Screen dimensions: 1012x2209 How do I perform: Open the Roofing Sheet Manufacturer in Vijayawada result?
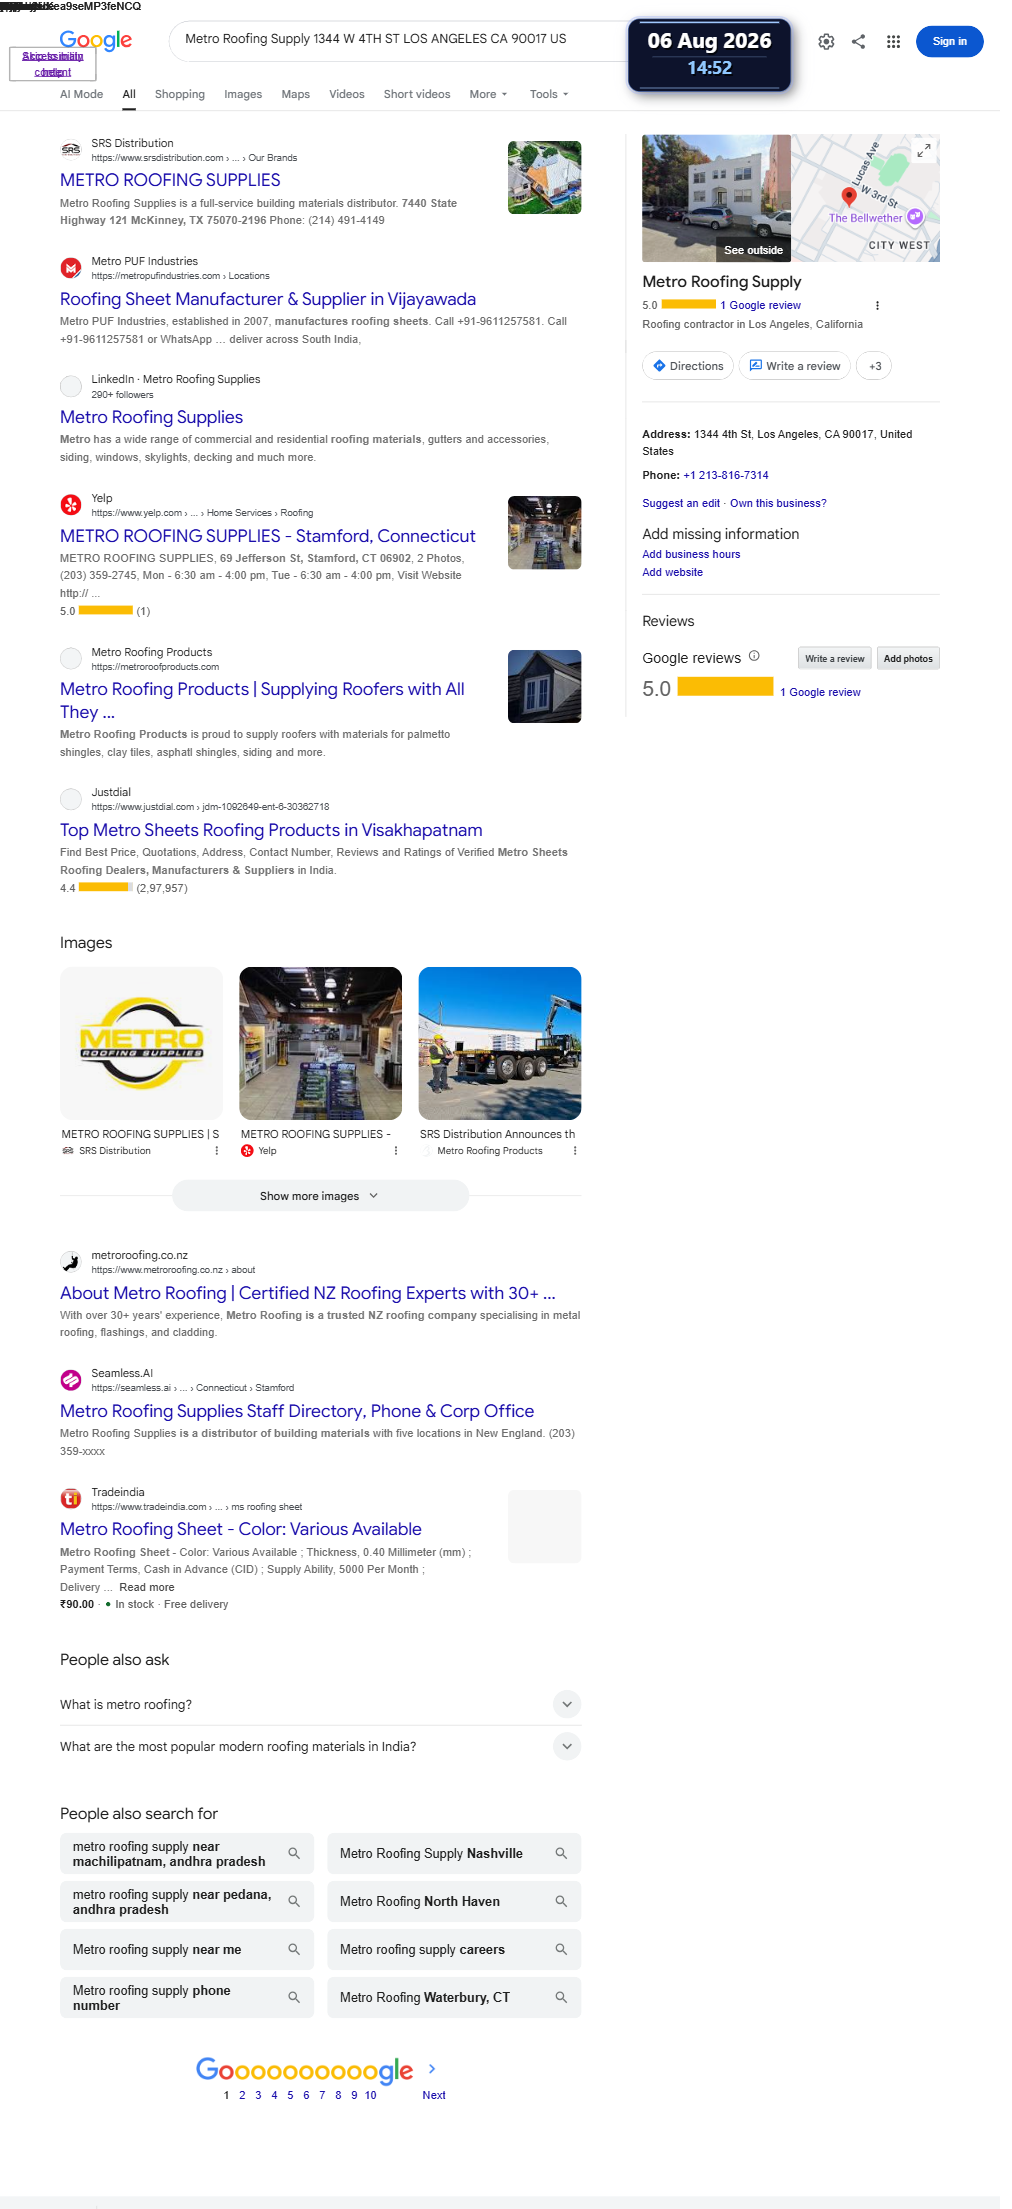268,300
